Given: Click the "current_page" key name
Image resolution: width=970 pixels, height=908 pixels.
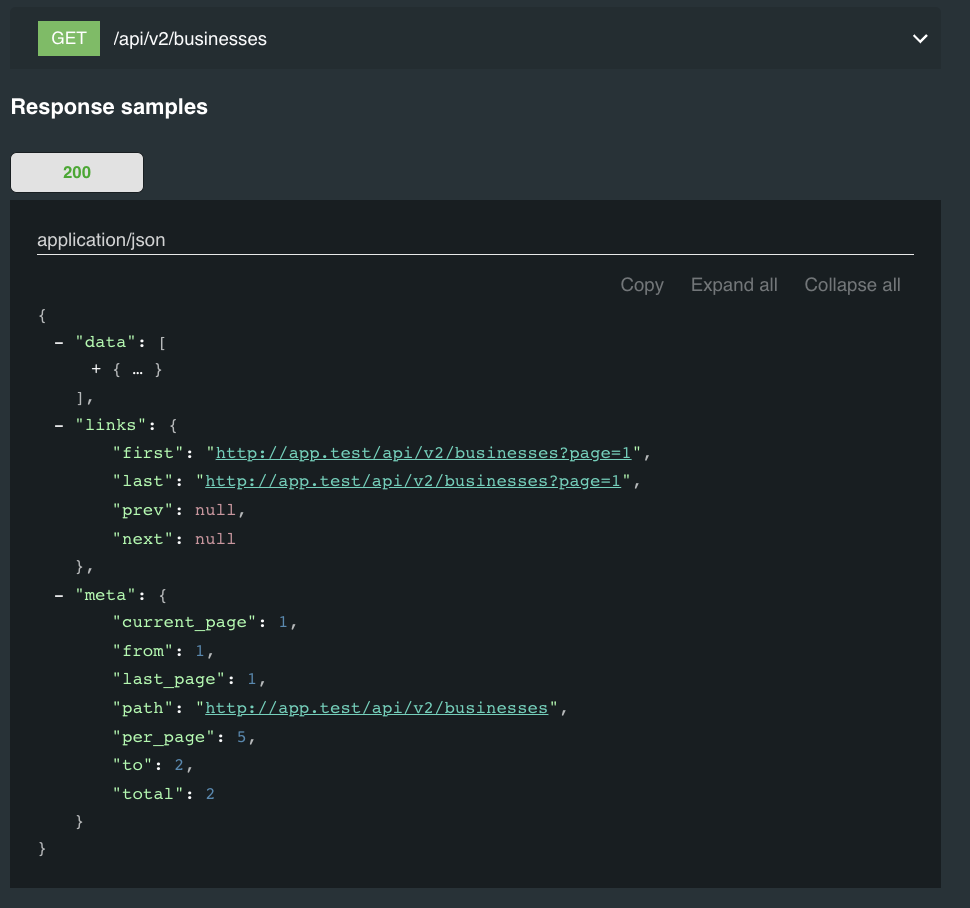Looking at the screenshot, I should click(x=184, y=622).
